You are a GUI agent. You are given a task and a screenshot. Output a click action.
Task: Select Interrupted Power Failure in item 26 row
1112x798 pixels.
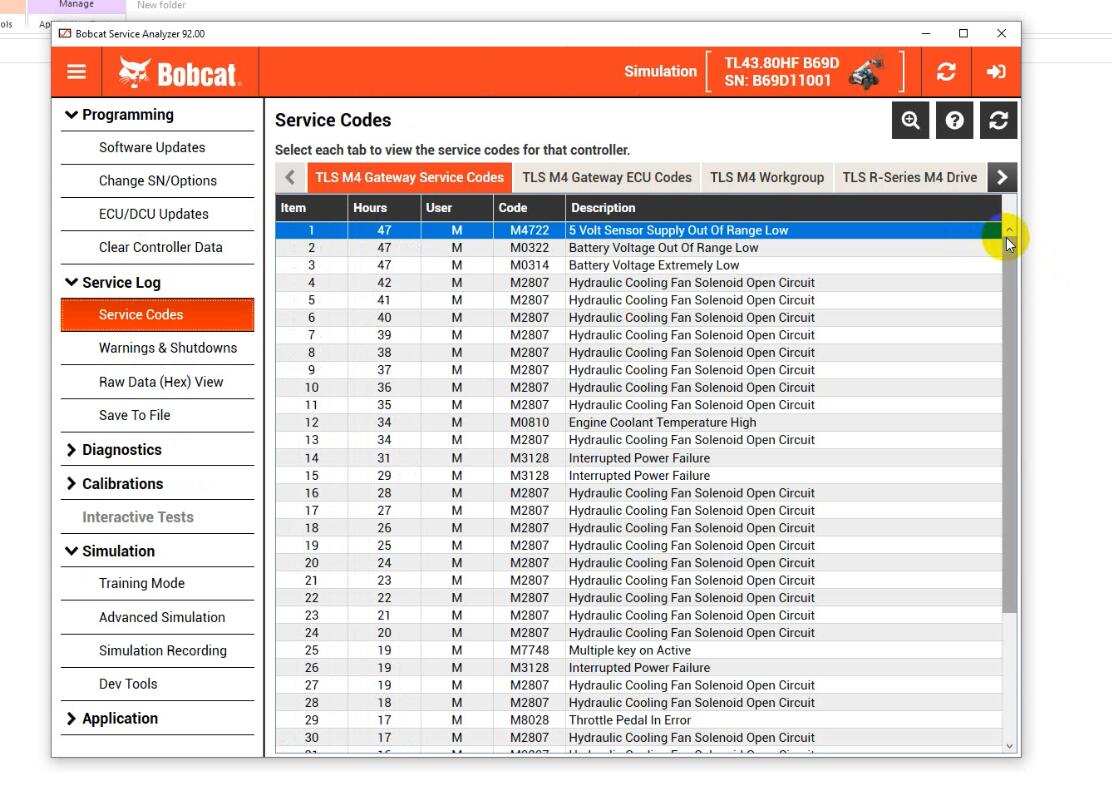click(x=638, y=667)
